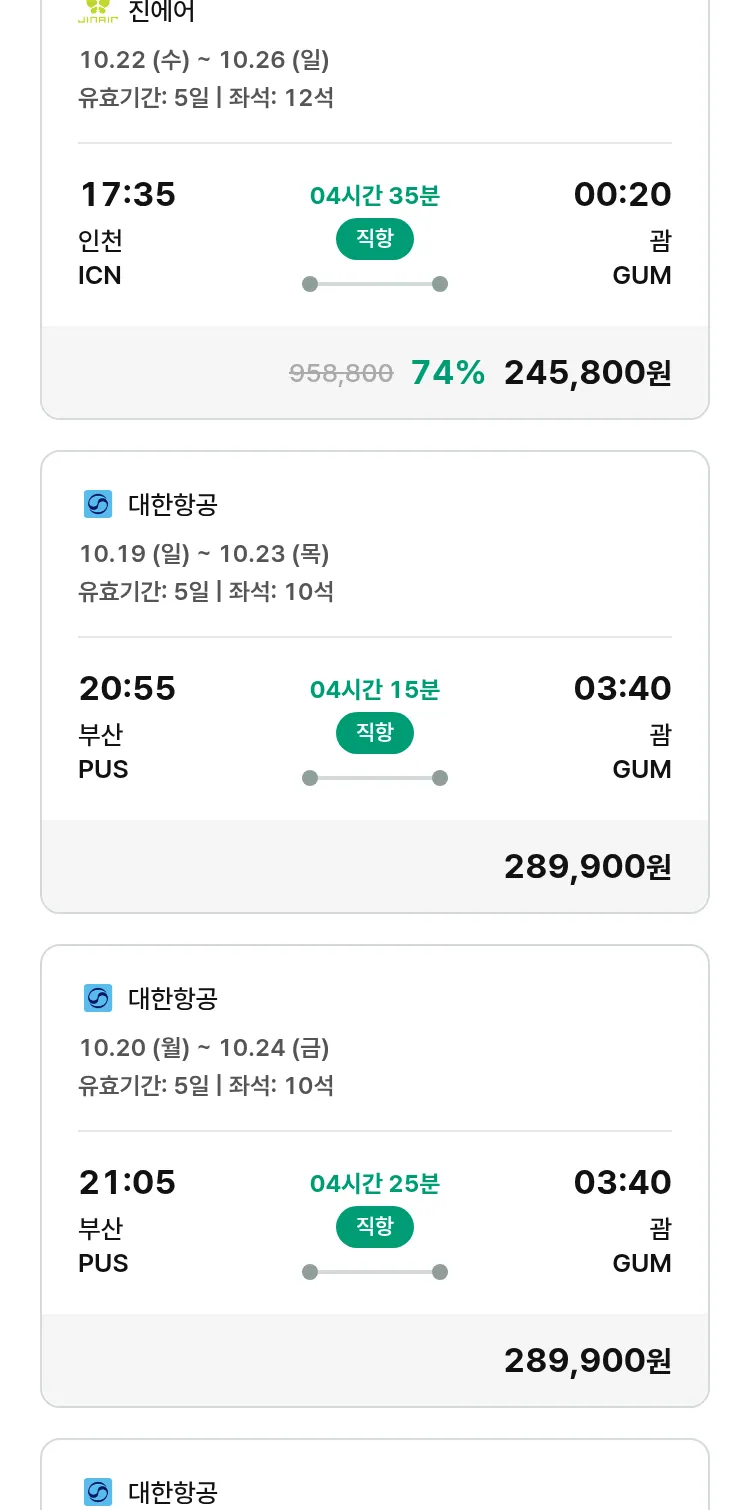Tap the 10.20 (월) ~ 10.24 (금) date range
The width and height of the screenshot is (750, 1510).
point(204,1047)
